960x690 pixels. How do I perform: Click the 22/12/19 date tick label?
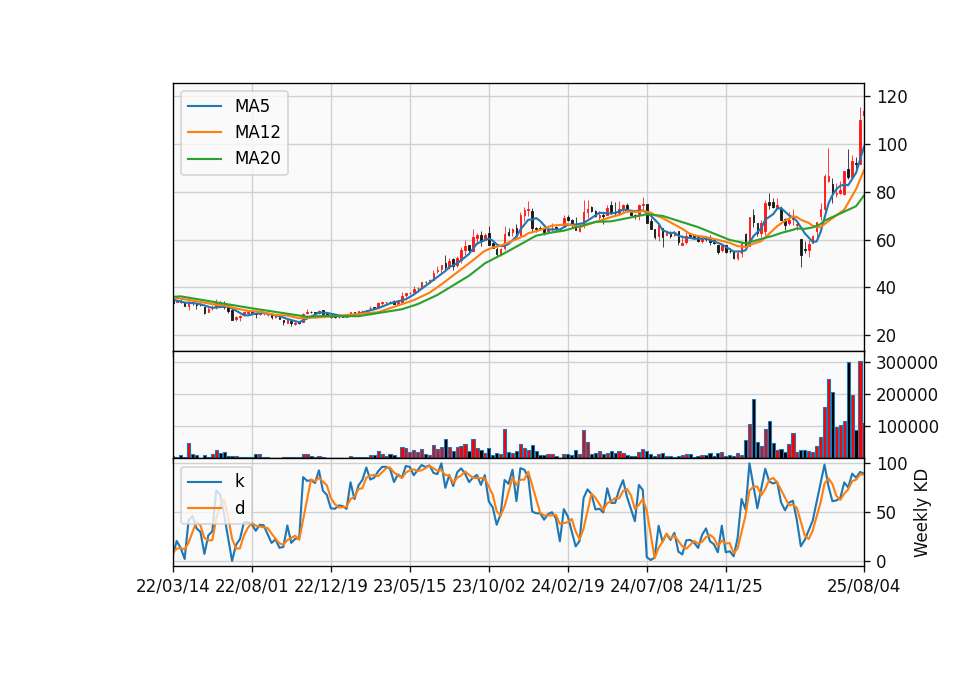pos(331,586)
